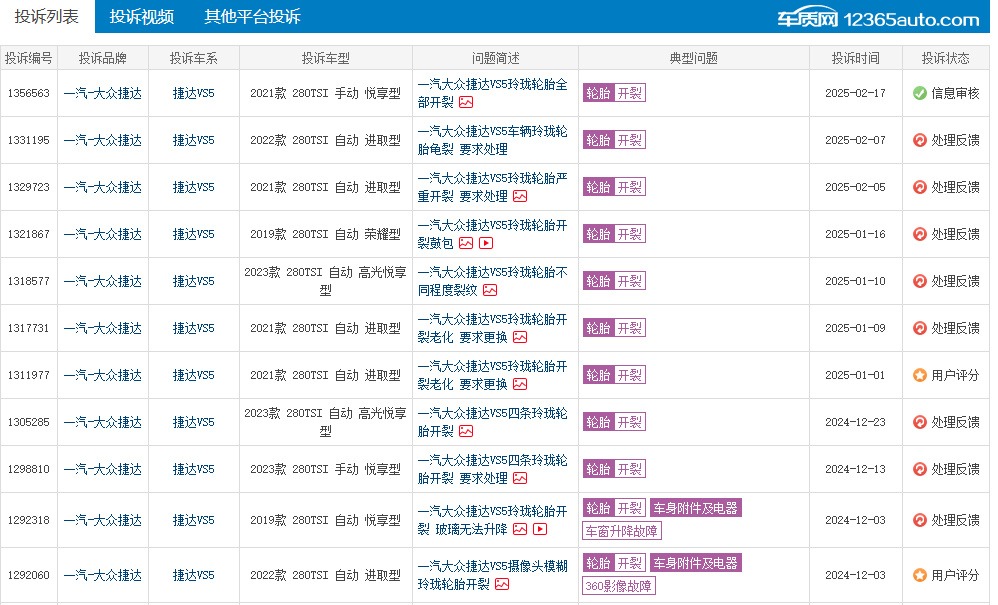Click 车窗升降故障 tag
The image size is (998, 605).
pyautogui.click(x=622, y=531)
